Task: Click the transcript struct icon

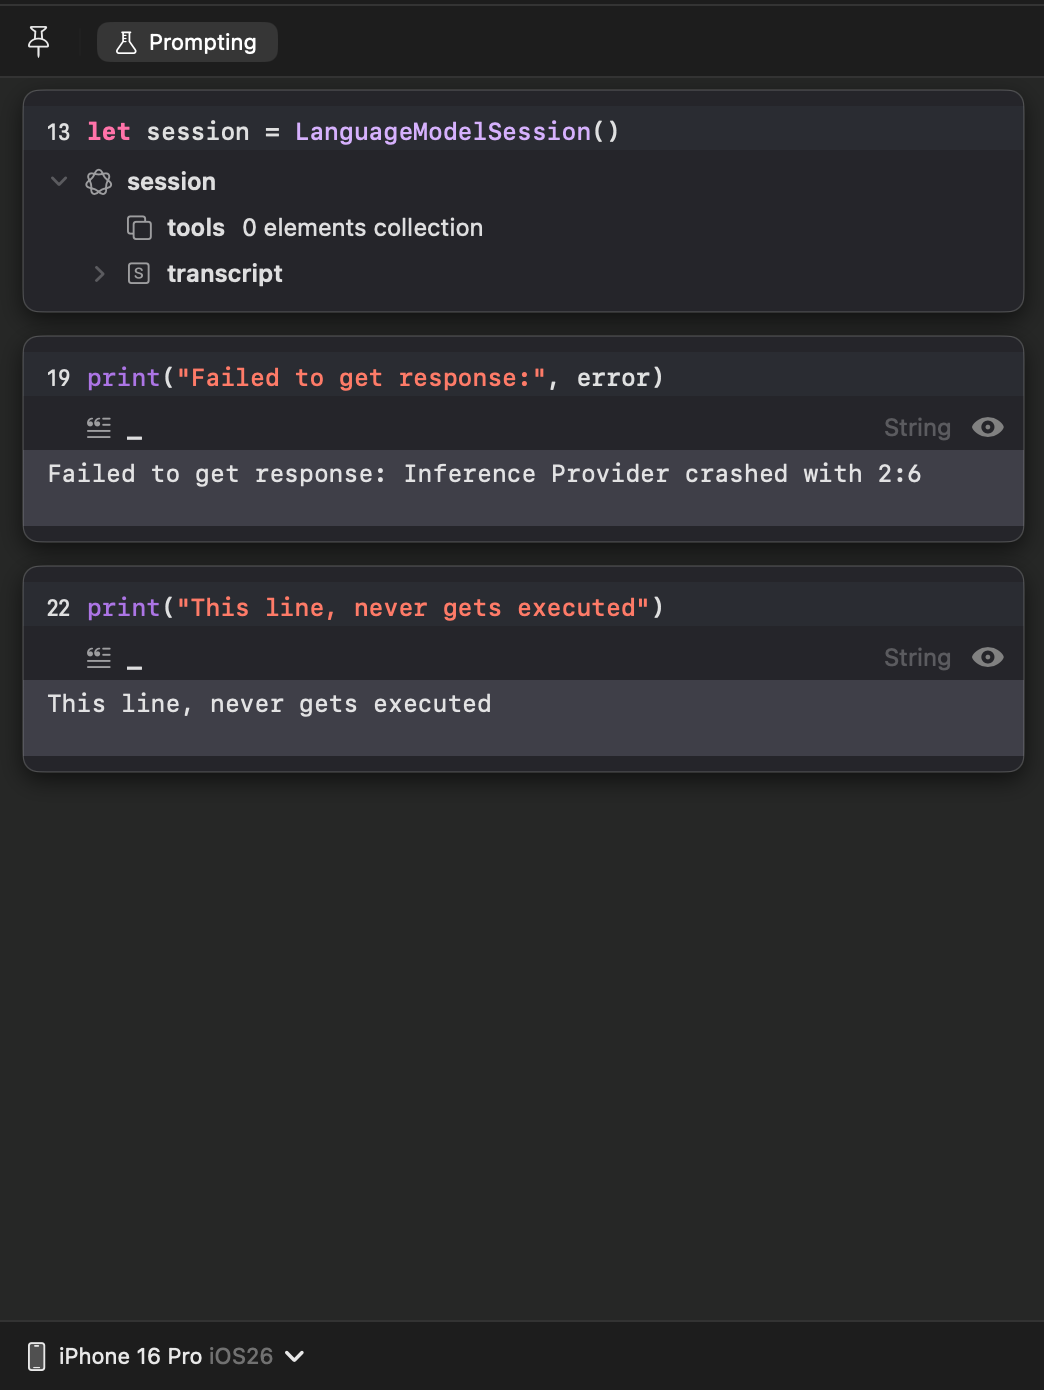Action: tap(139, 274)
